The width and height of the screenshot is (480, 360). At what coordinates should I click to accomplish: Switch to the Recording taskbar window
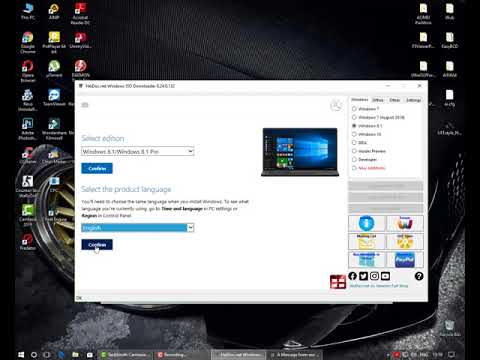pyautogui.click(x=180, y=355)
